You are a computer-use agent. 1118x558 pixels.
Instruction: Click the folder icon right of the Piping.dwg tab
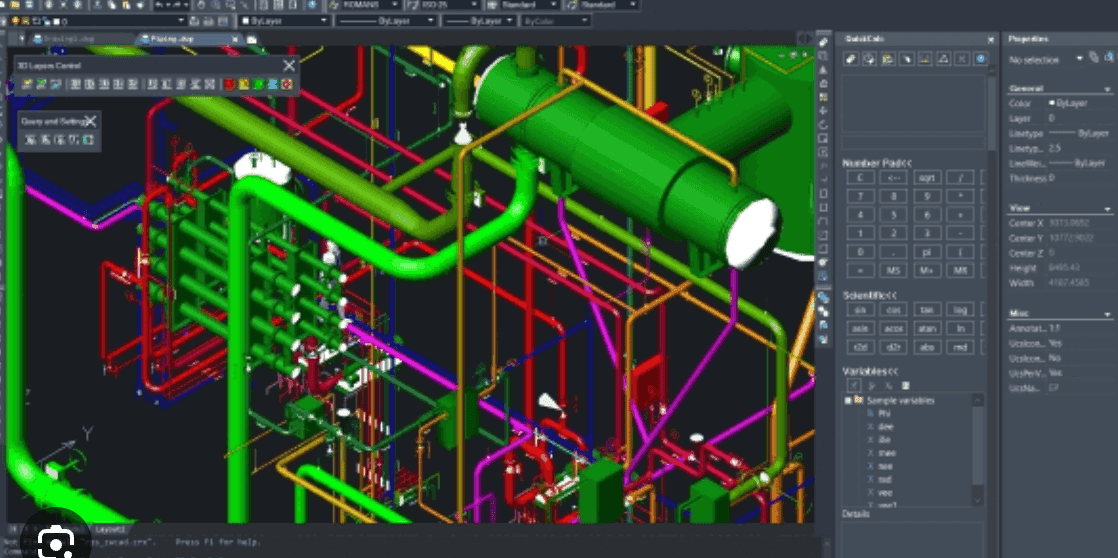coord(252,39)
